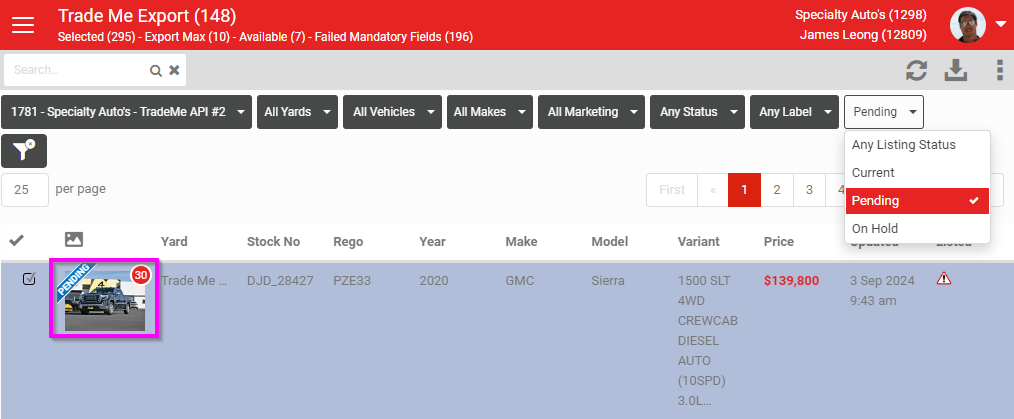The image size is (1014, 419).
Task: Click the red warning triangle for GMC Sierra
Action: pos(944,279)
